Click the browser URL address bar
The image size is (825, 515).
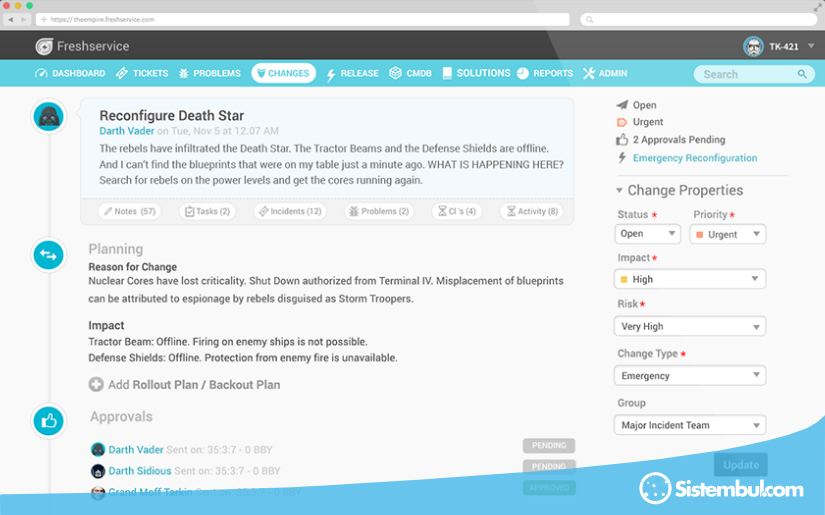click(303, 19)
